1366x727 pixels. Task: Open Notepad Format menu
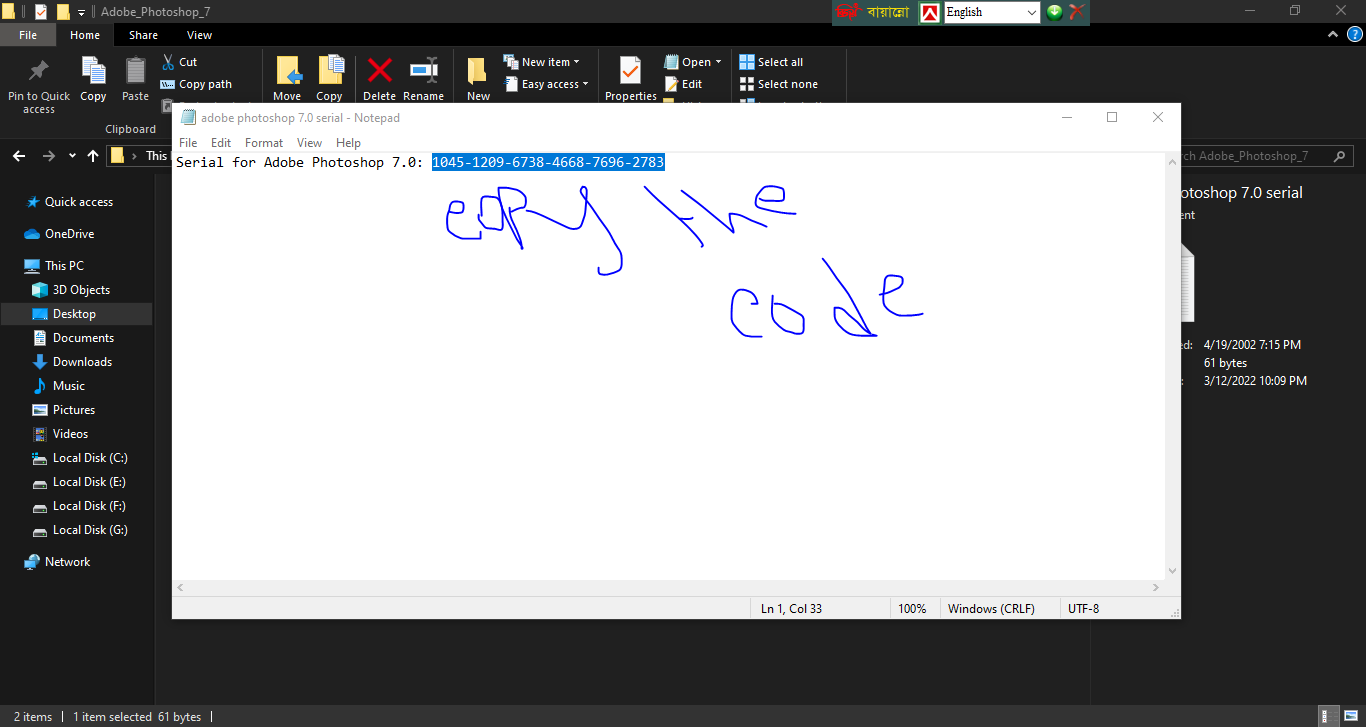pos(264,143)
